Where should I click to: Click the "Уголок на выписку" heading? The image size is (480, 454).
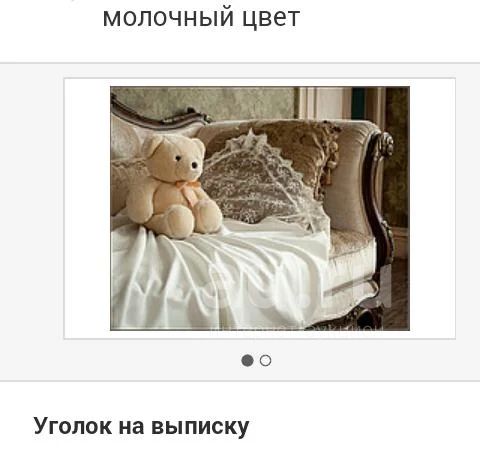coord(141,426)
